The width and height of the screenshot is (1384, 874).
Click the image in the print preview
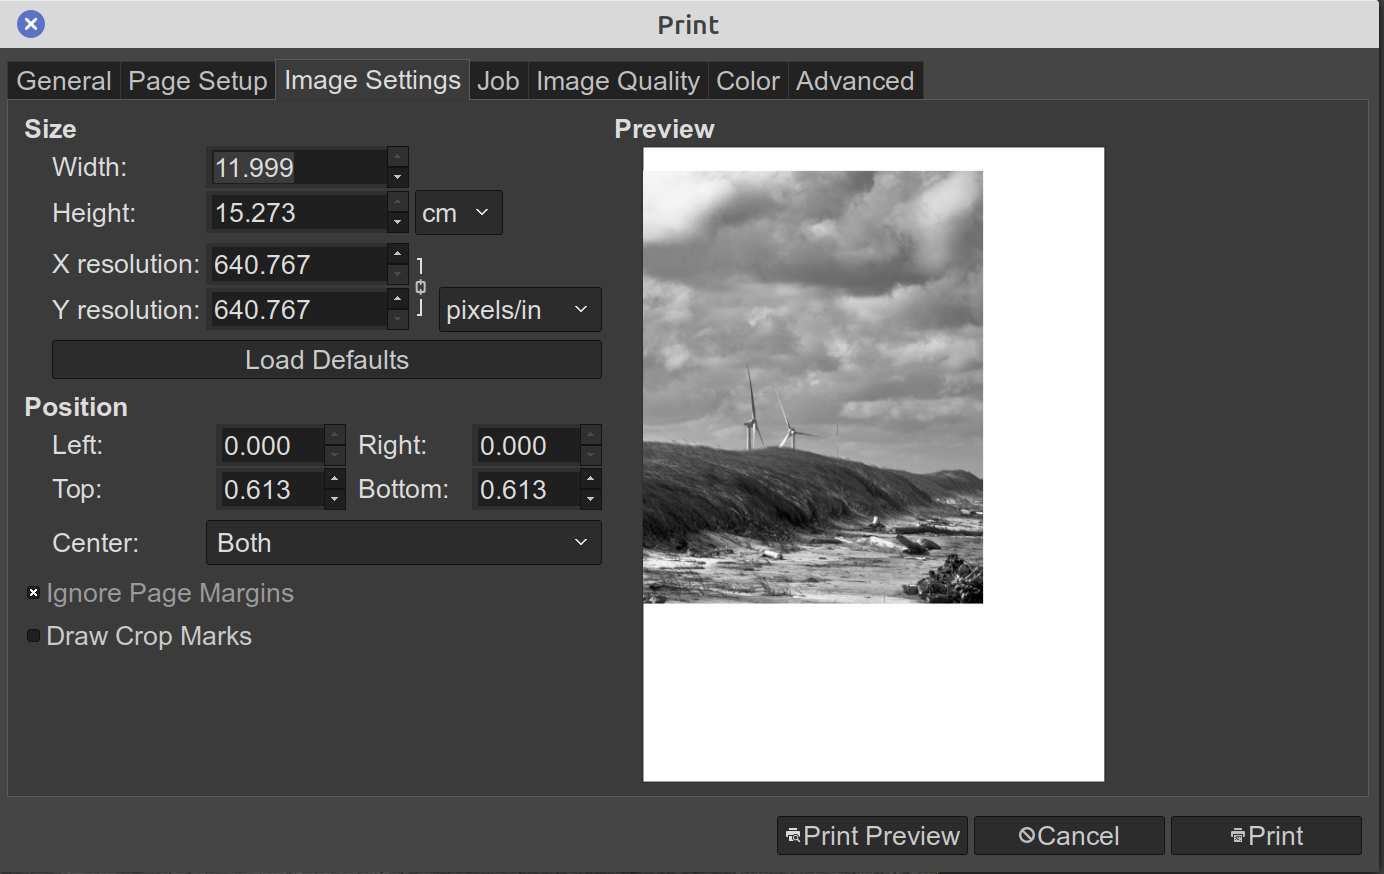click(812, 387)
